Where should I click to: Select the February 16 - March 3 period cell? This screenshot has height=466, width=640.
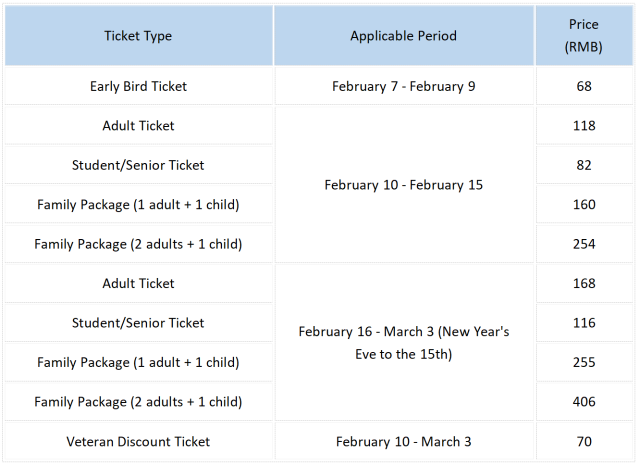[403, 342]
